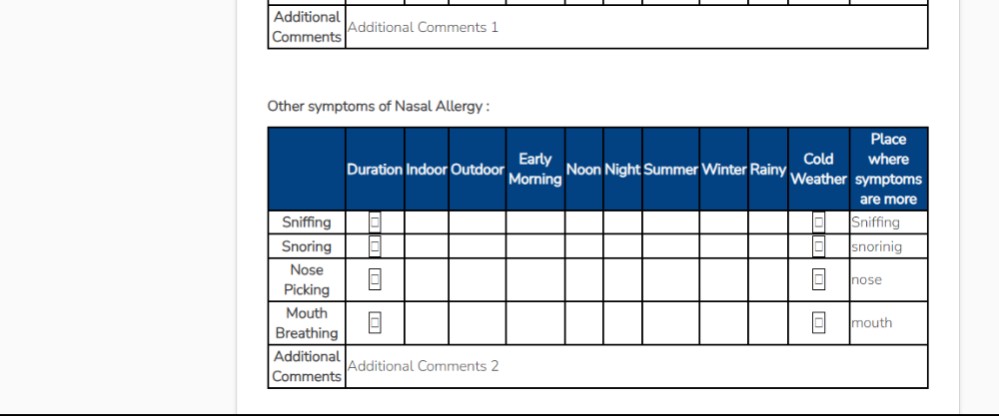Toggle Cold Weather for Nose Picking
999x416 pixels.
pos(818,280)
